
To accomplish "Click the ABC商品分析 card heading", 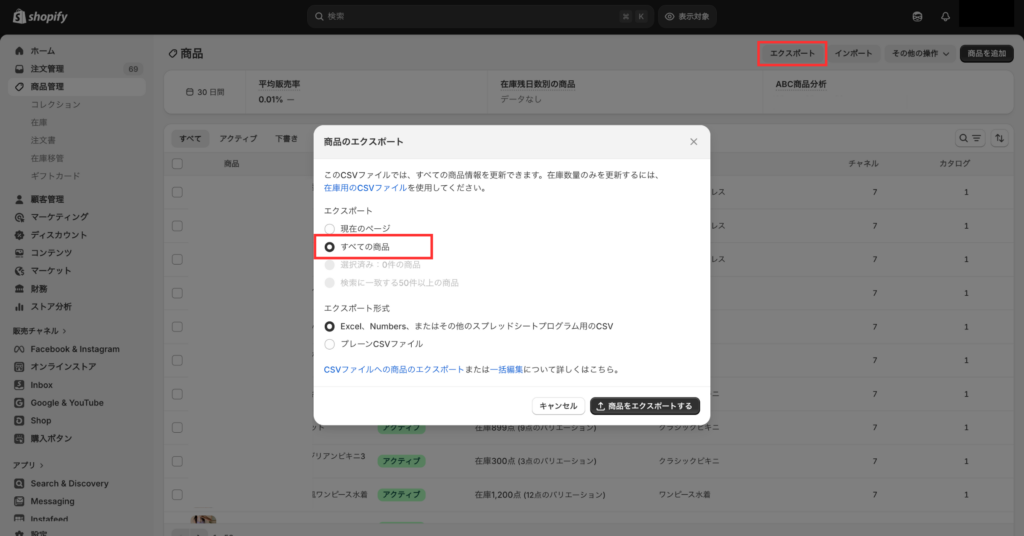I will pyautogui.click(x=801, y=84).
